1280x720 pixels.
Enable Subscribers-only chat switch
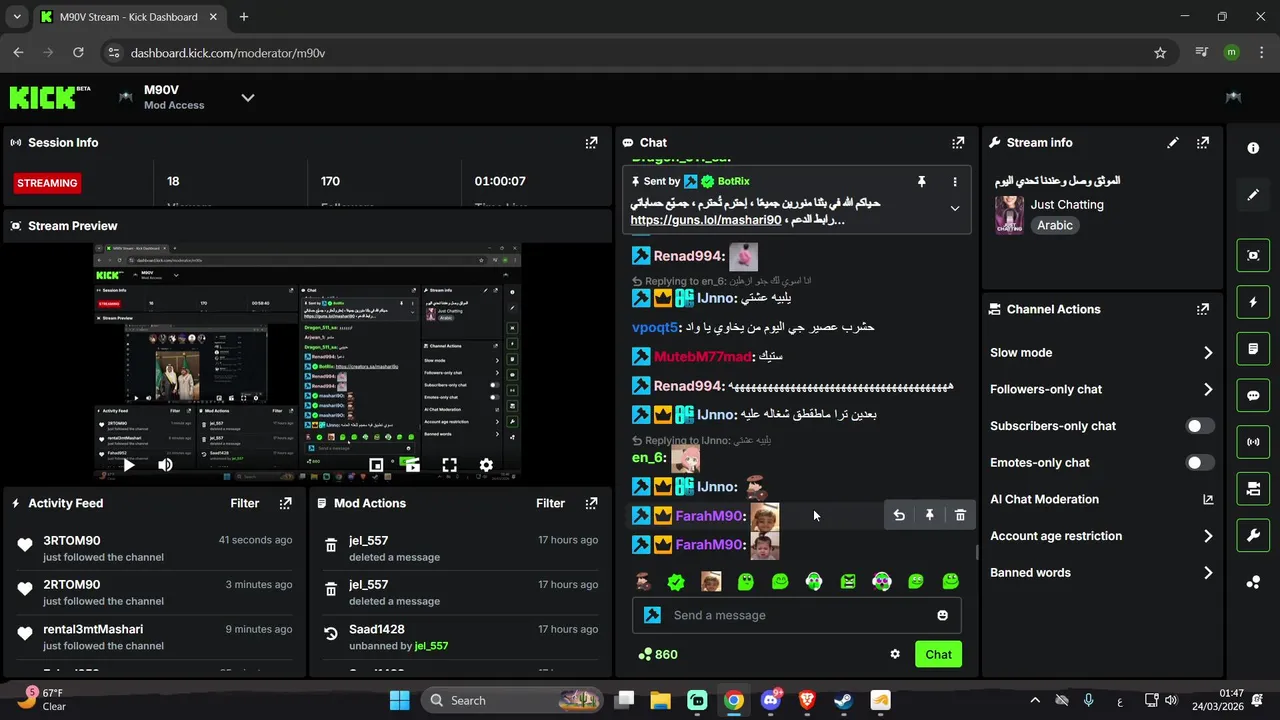pos(1200,426)
